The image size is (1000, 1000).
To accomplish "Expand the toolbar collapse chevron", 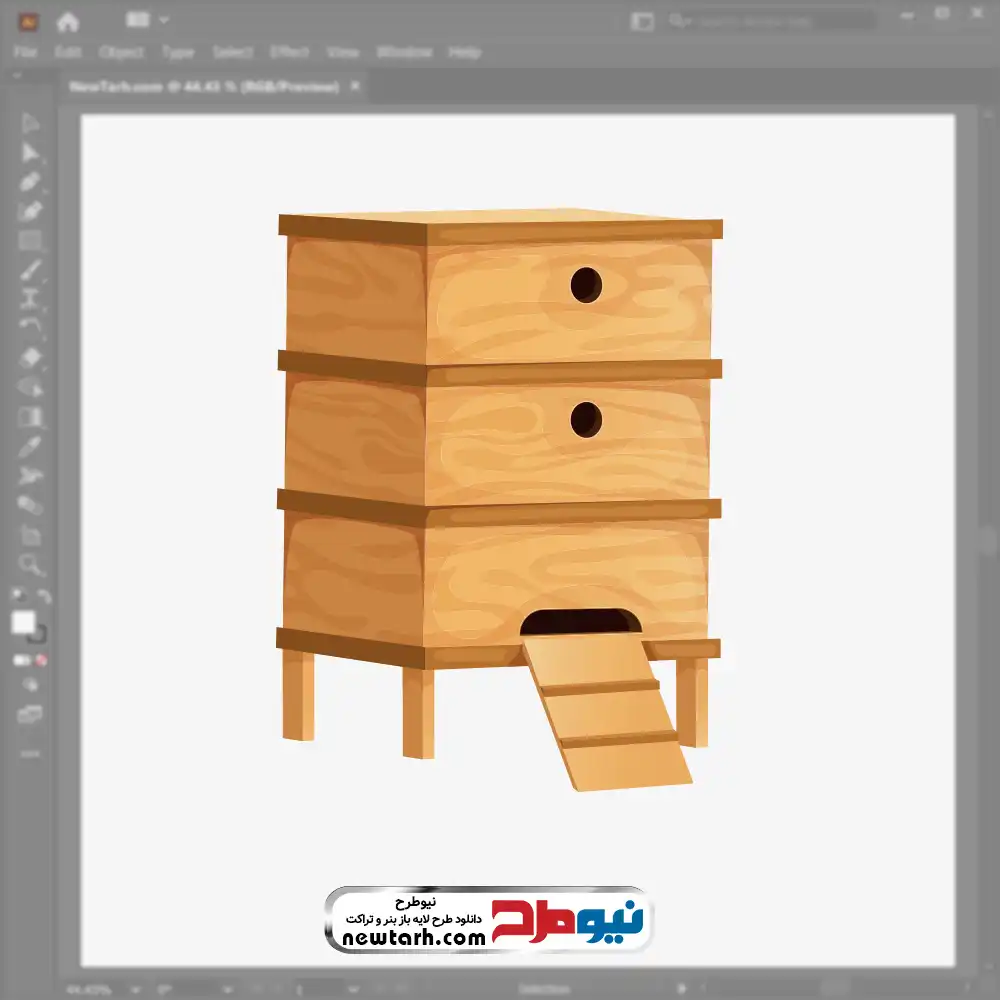I will pos(18,76).
